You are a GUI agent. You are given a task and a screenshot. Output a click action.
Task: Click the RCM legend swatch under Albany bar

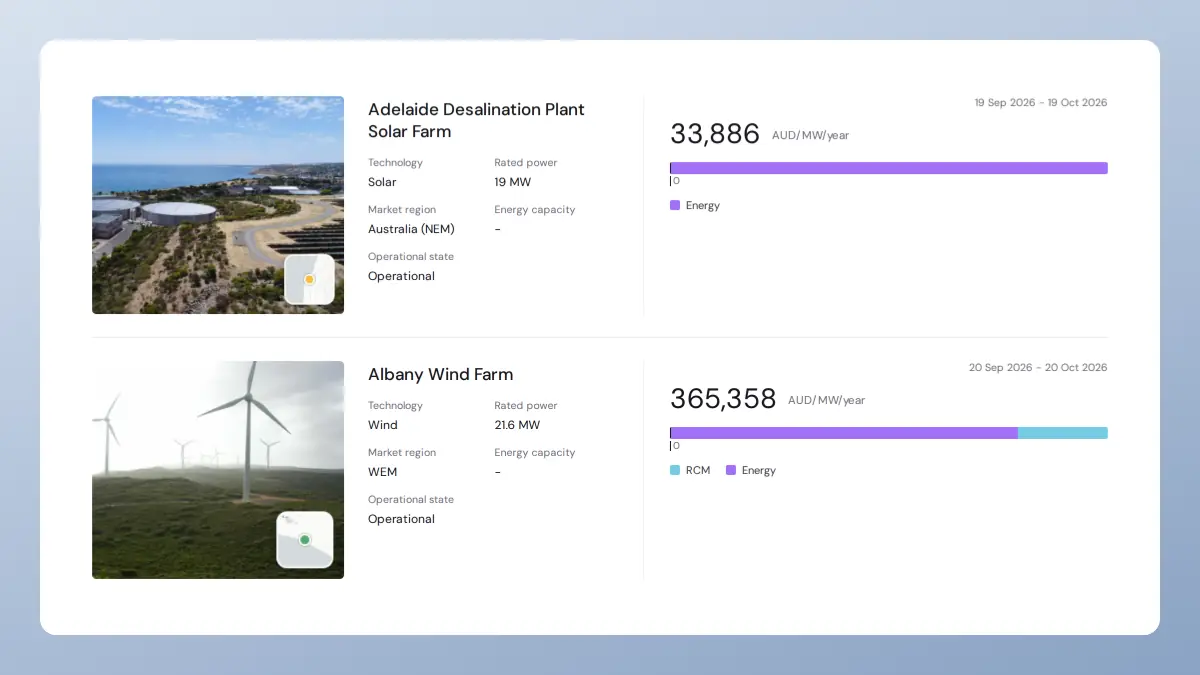[675, 470]
